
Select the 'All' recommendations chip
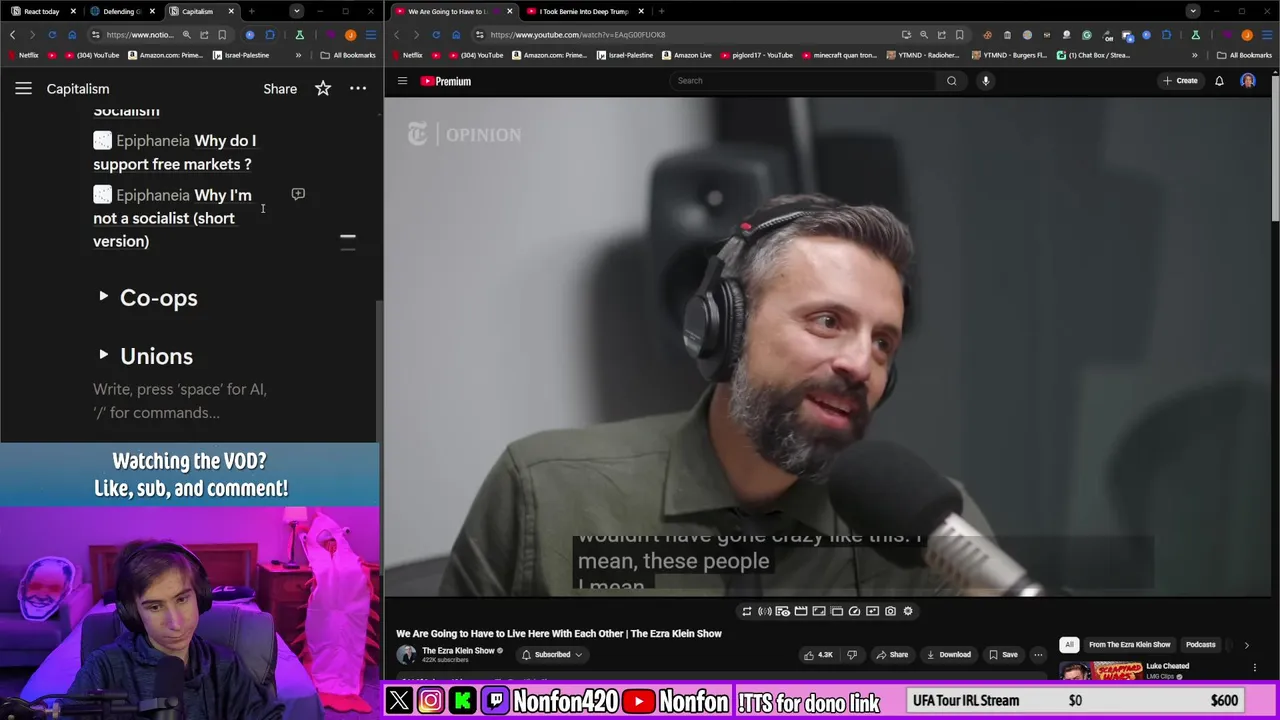coord(1069,645)
